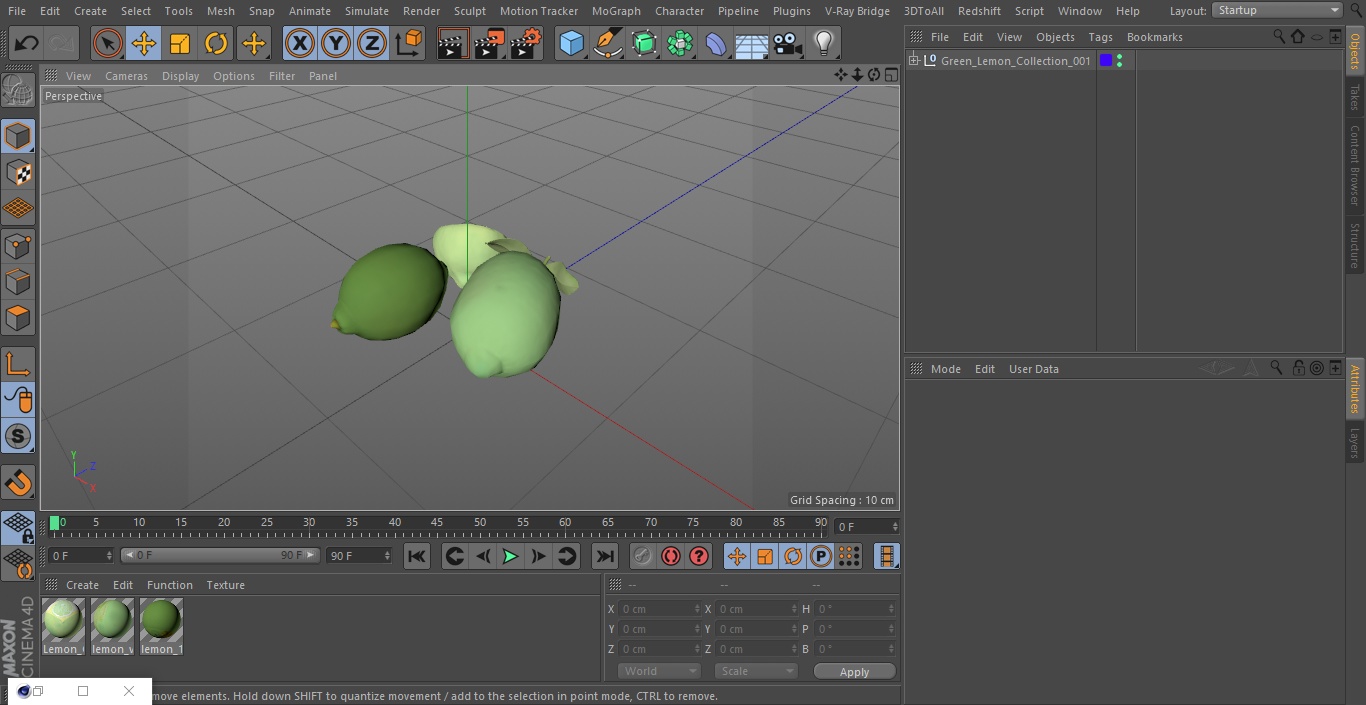Enable Axis mode
Viewport: 1366px width, 705px height.
[18, 363]
